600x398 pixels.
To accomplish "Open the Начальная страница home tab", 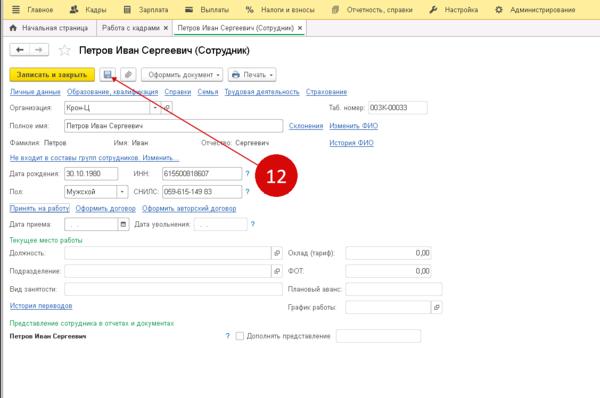I will click(x=49, y=28).
